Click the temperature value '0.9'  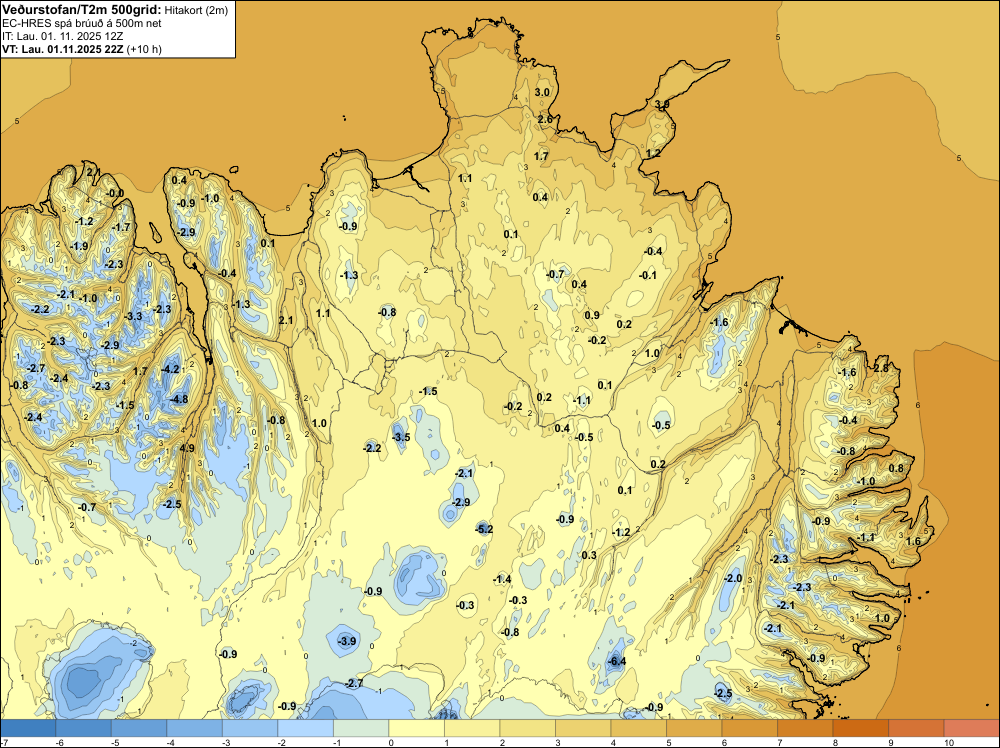(592, 314)
